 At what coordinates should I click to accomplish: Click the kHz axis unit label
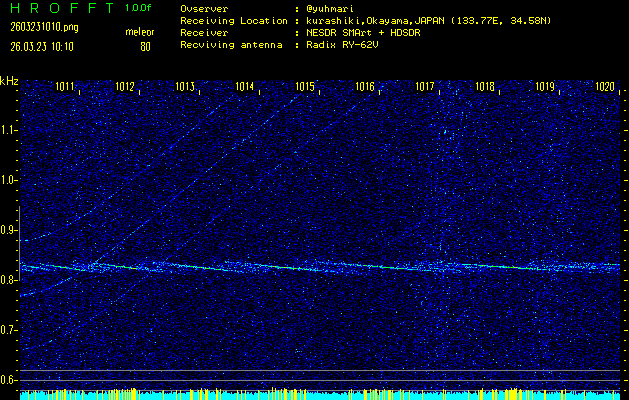pyautogui.click(x=9, y=80)
